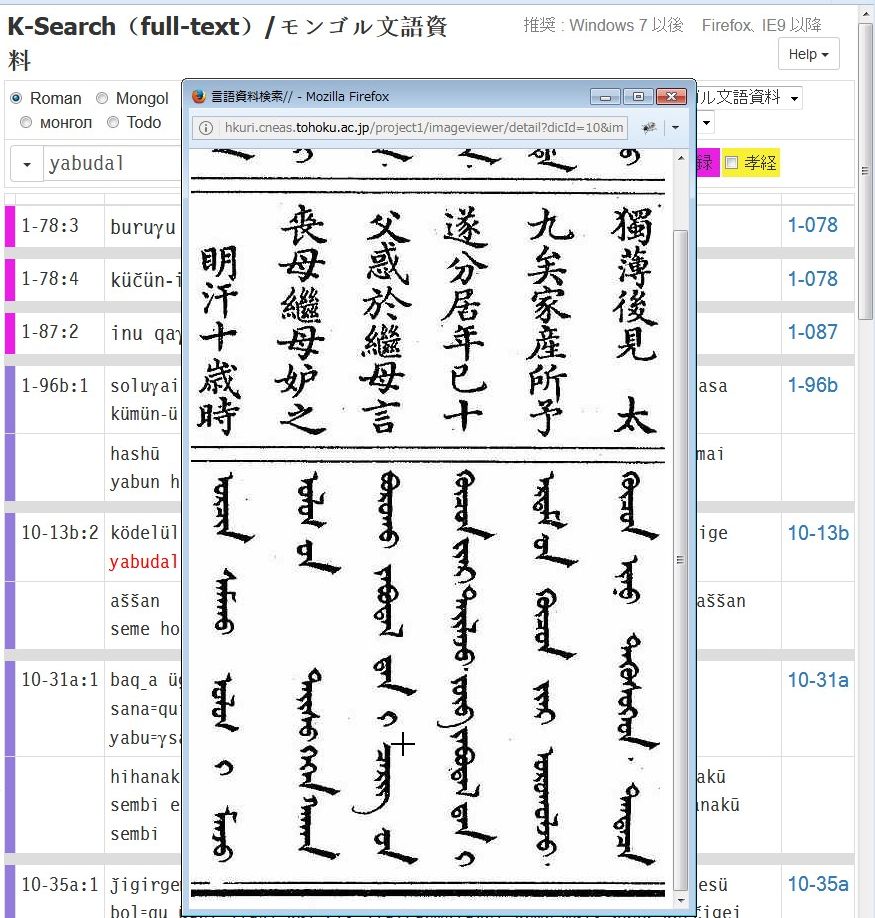Click into the yabudal search field

point(112,164)
